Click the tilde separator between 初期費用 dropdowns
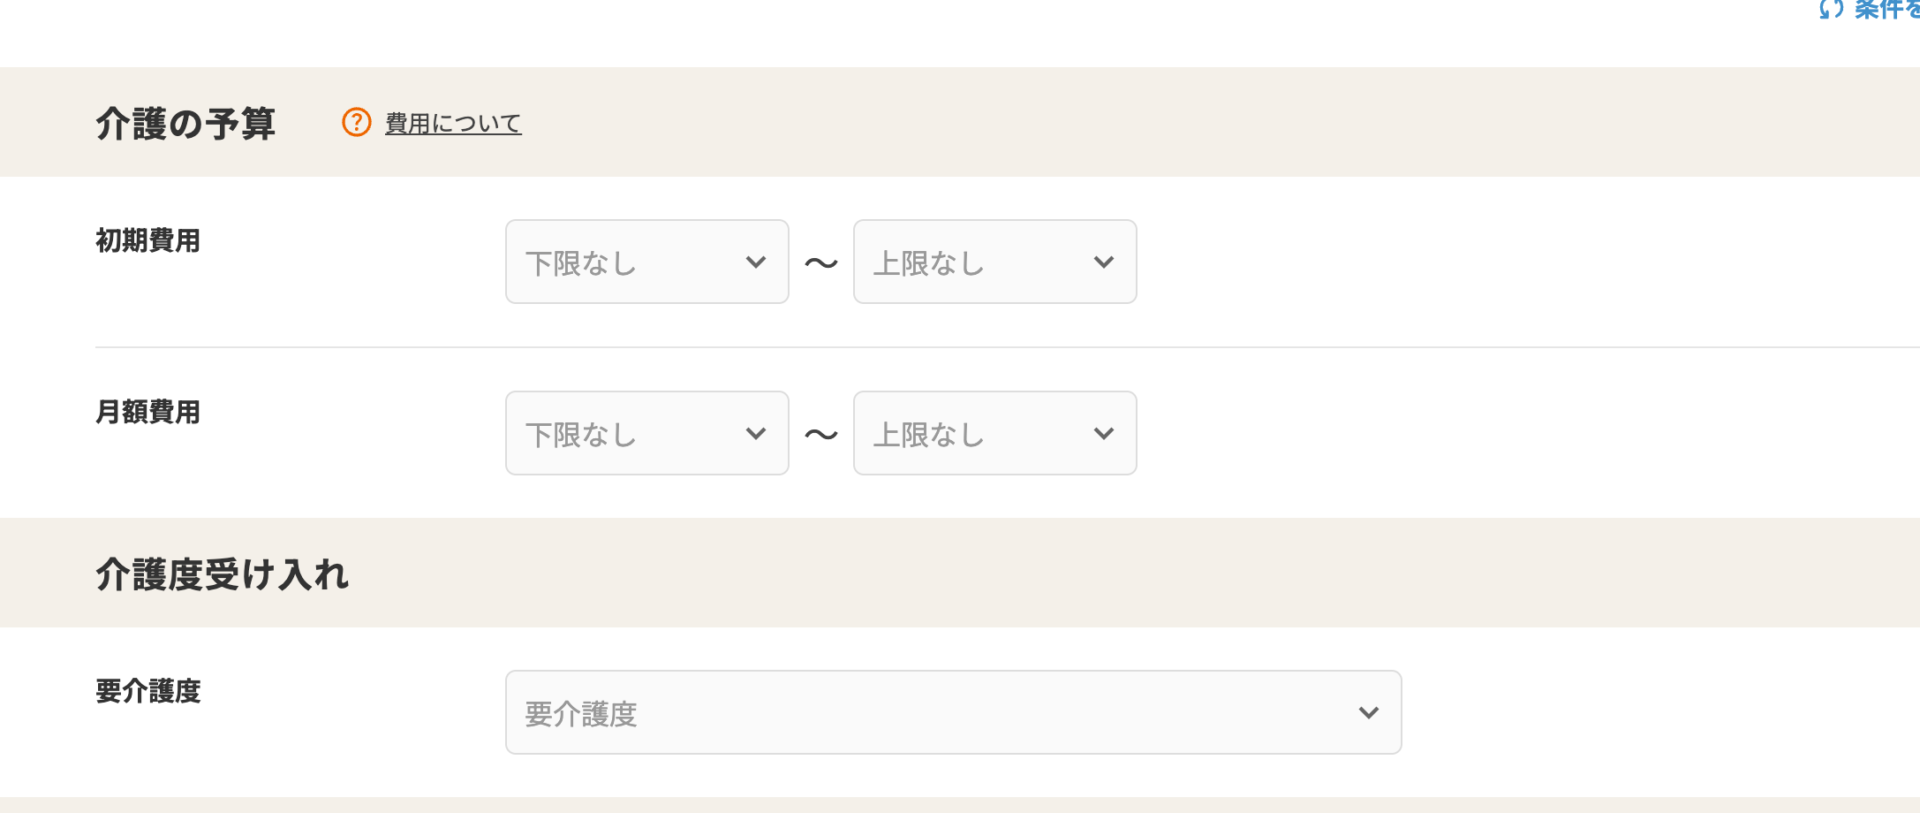The image size is (1920, 813). (x=820, y=262)
